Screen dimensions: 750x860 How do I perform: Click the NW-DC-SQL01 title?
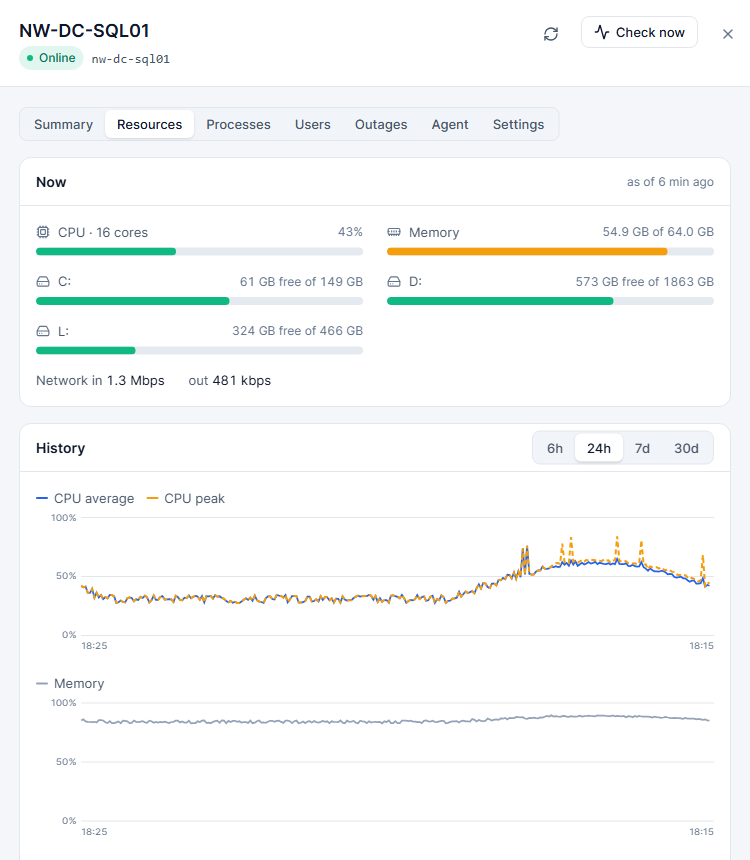pyautogui.click(x=84, y=31)
